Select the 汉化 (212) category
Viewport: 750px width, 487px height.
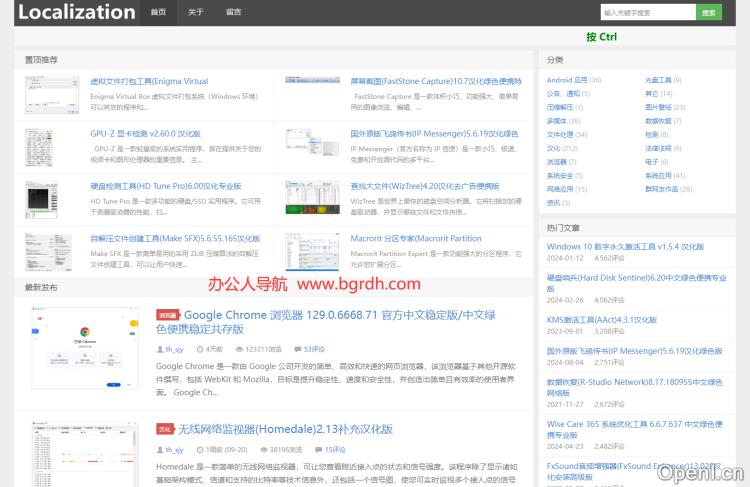(553, 148)
